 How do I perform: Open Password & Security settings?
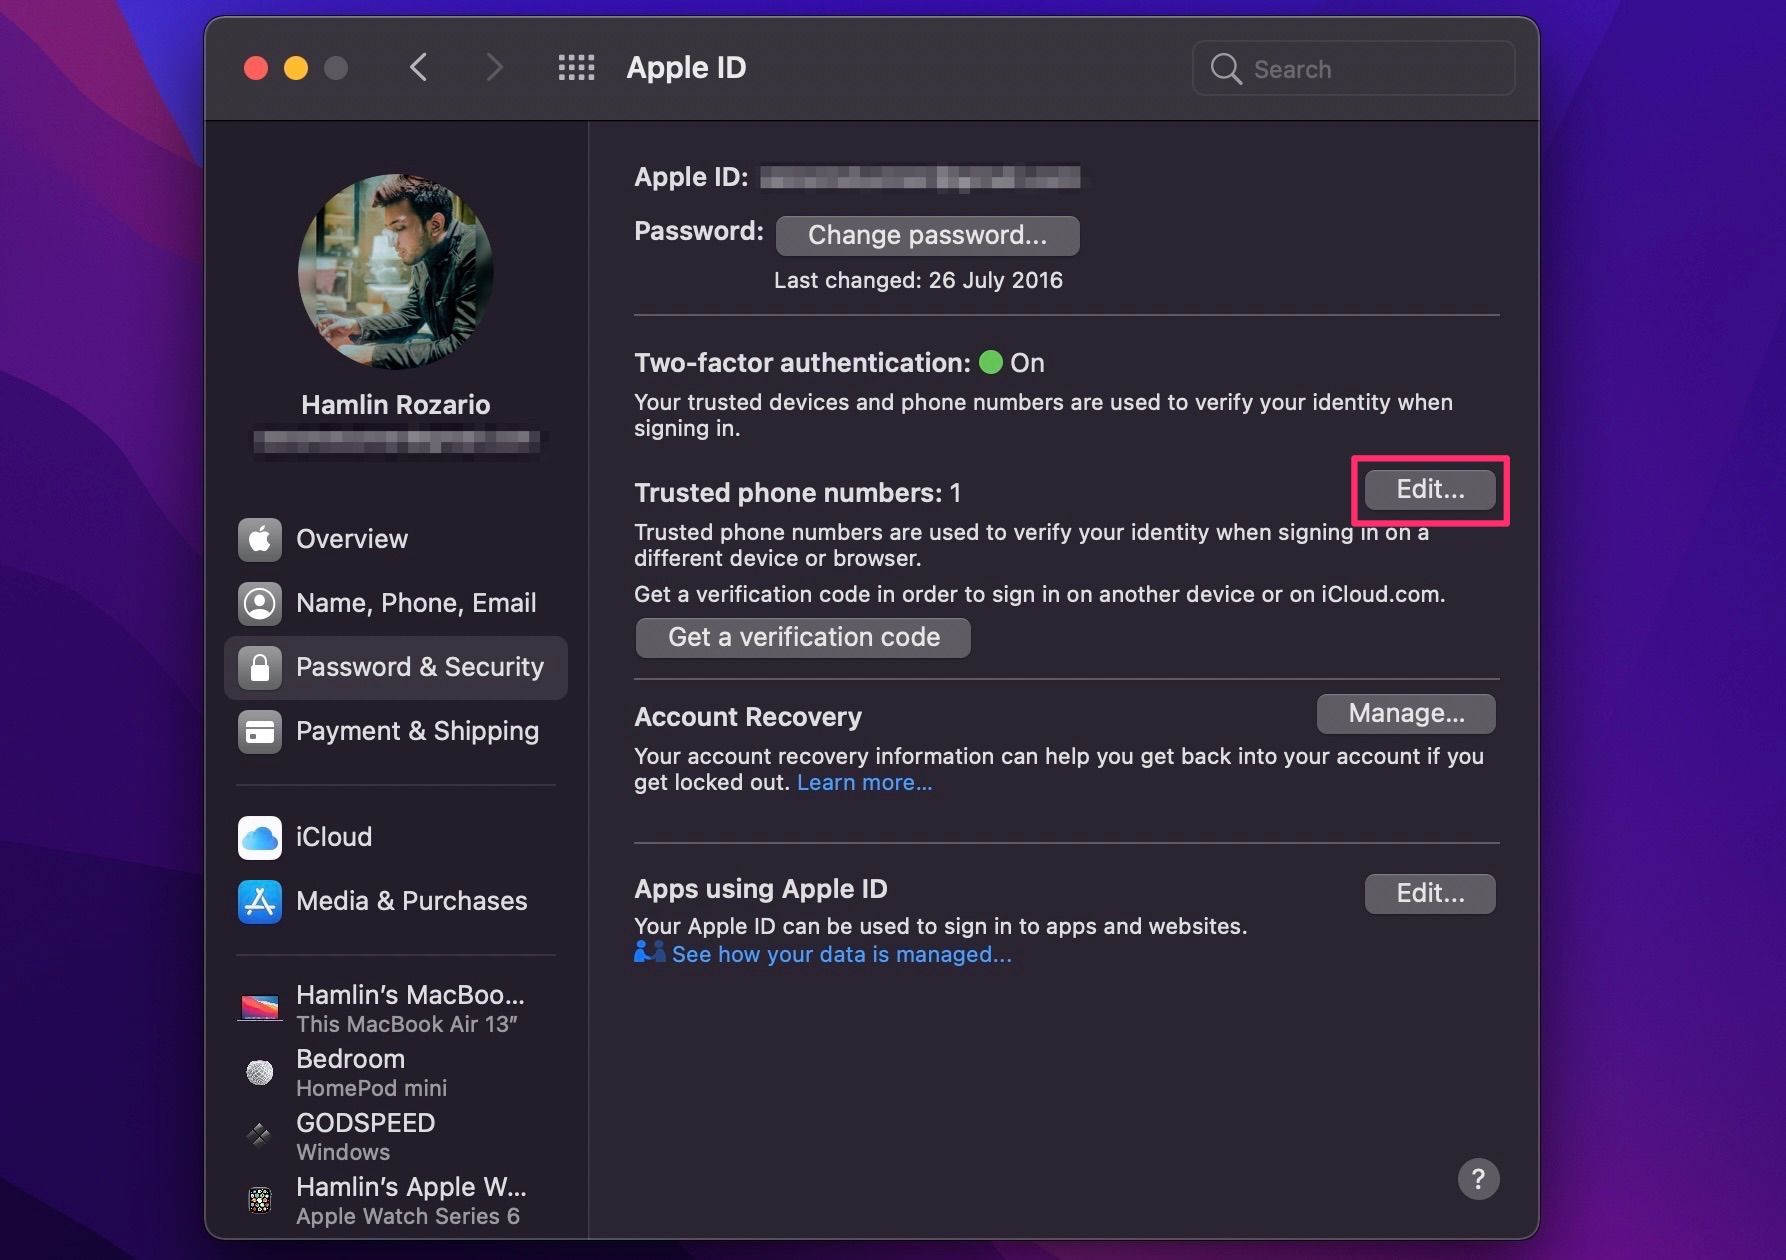(419, 667)
